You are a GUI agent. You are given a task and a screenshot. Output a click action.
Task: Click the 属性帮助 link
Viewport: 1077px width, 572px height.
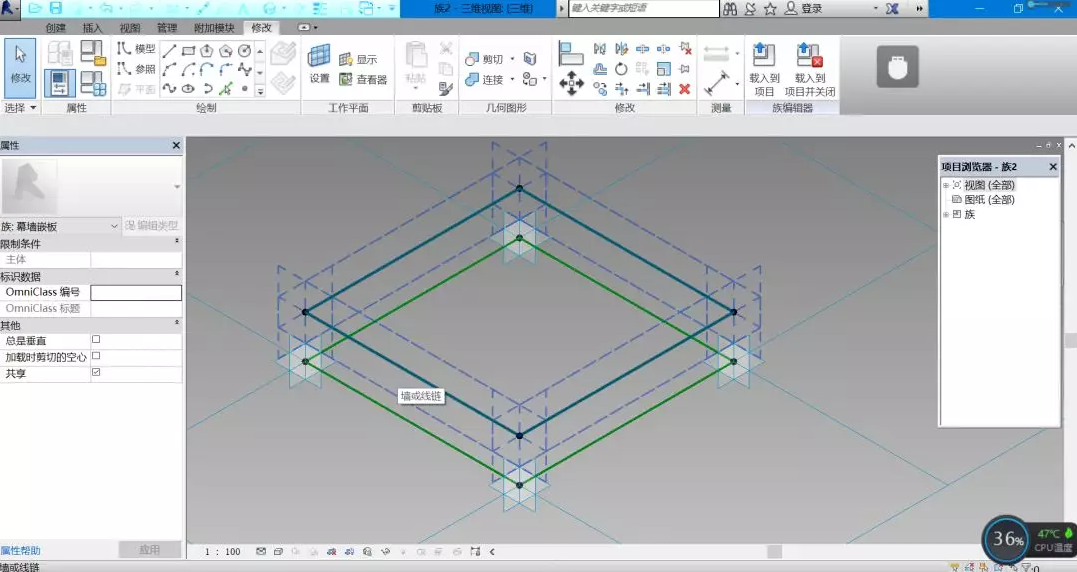coord(21,550)
